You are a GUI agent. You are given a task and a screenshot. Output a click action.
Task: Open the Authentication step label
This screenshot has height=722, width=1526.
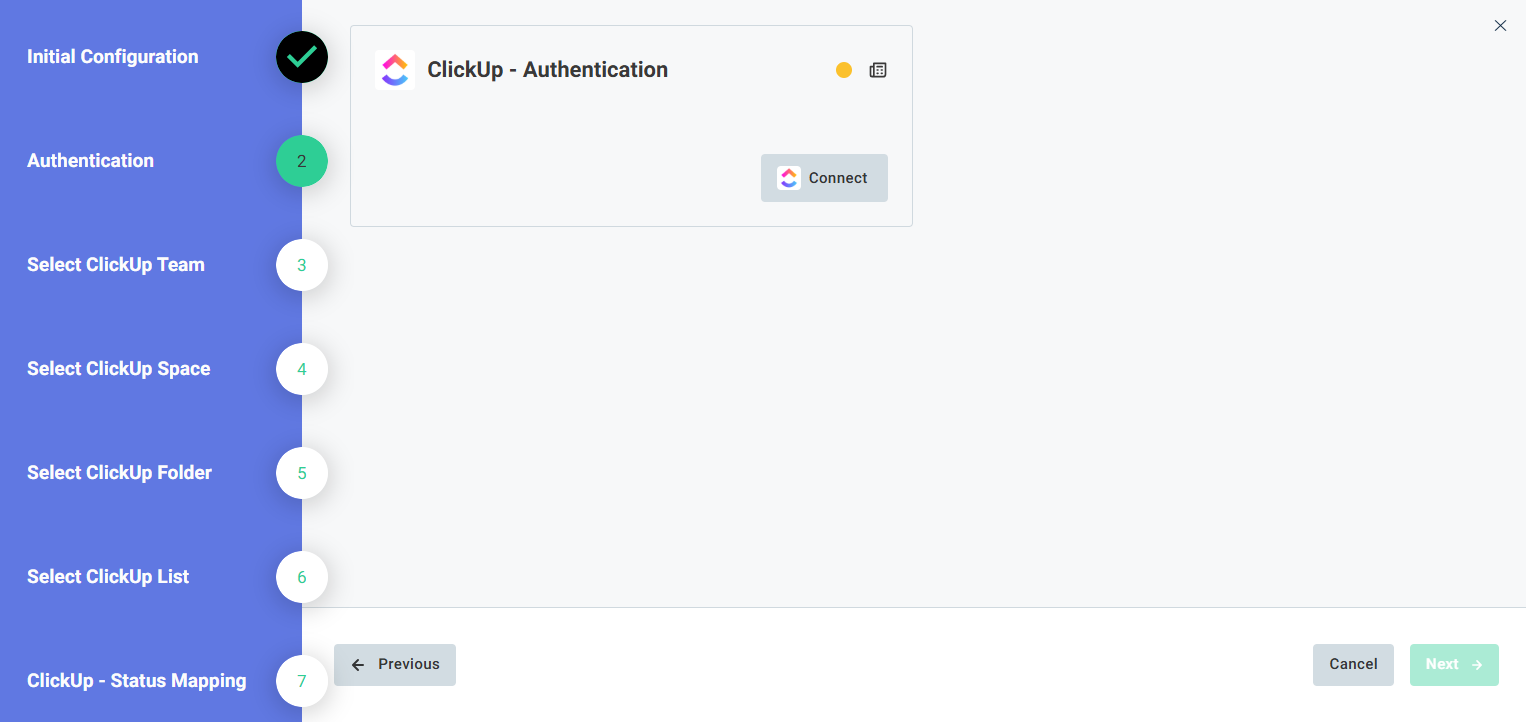click(x=91, y=161)
